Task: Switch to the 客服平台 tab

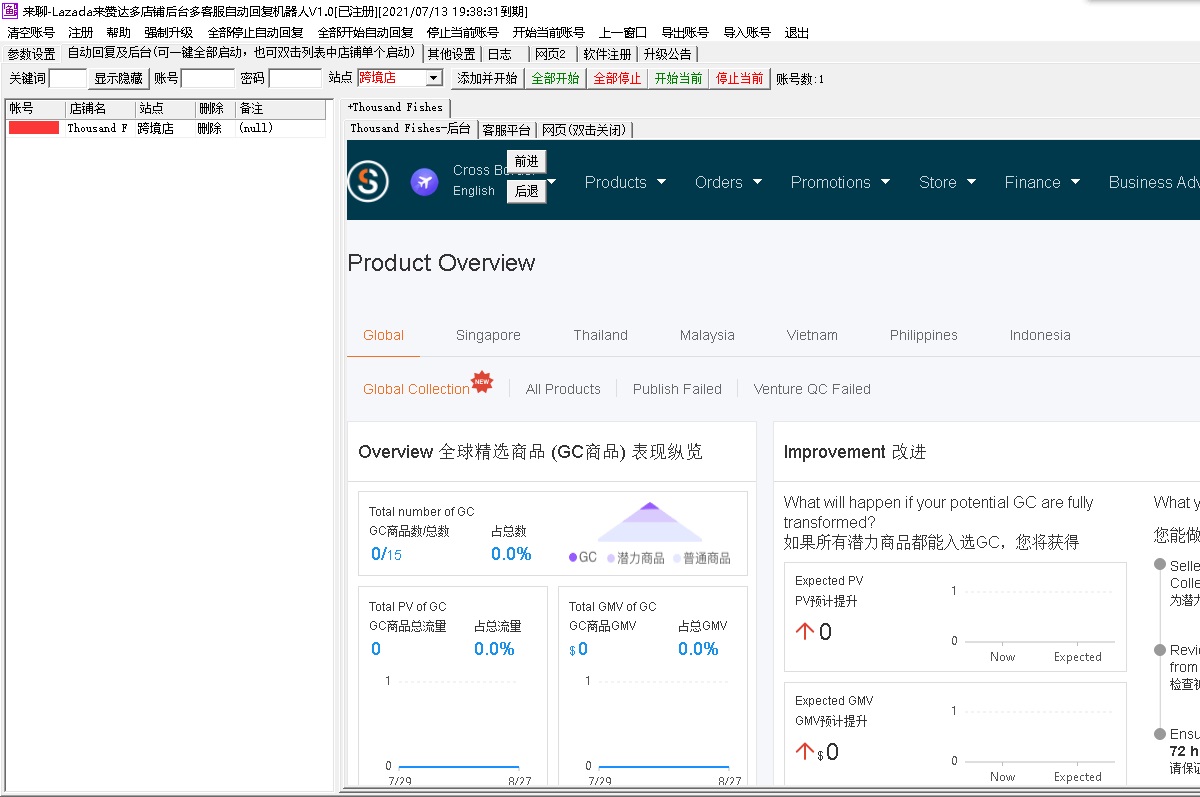Action: pos(506,130)
